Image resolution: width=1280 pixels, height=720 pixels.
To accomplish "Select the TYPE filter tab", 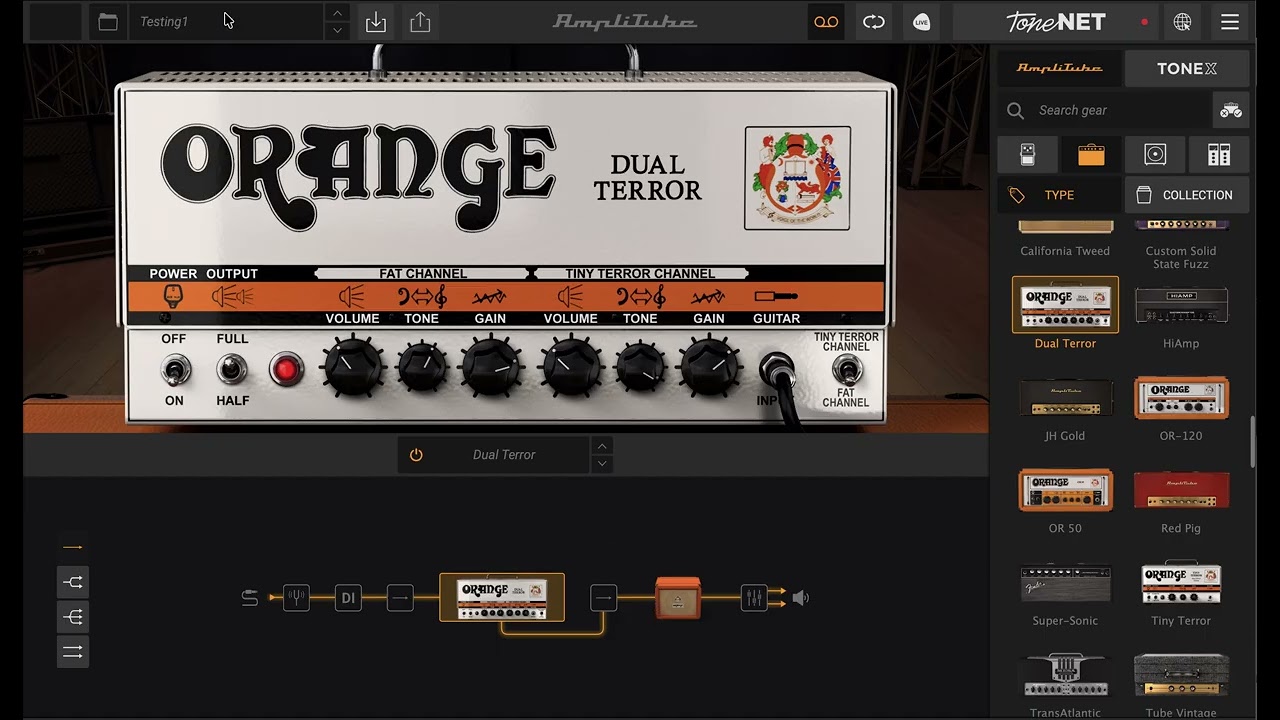I will 1059,195.
